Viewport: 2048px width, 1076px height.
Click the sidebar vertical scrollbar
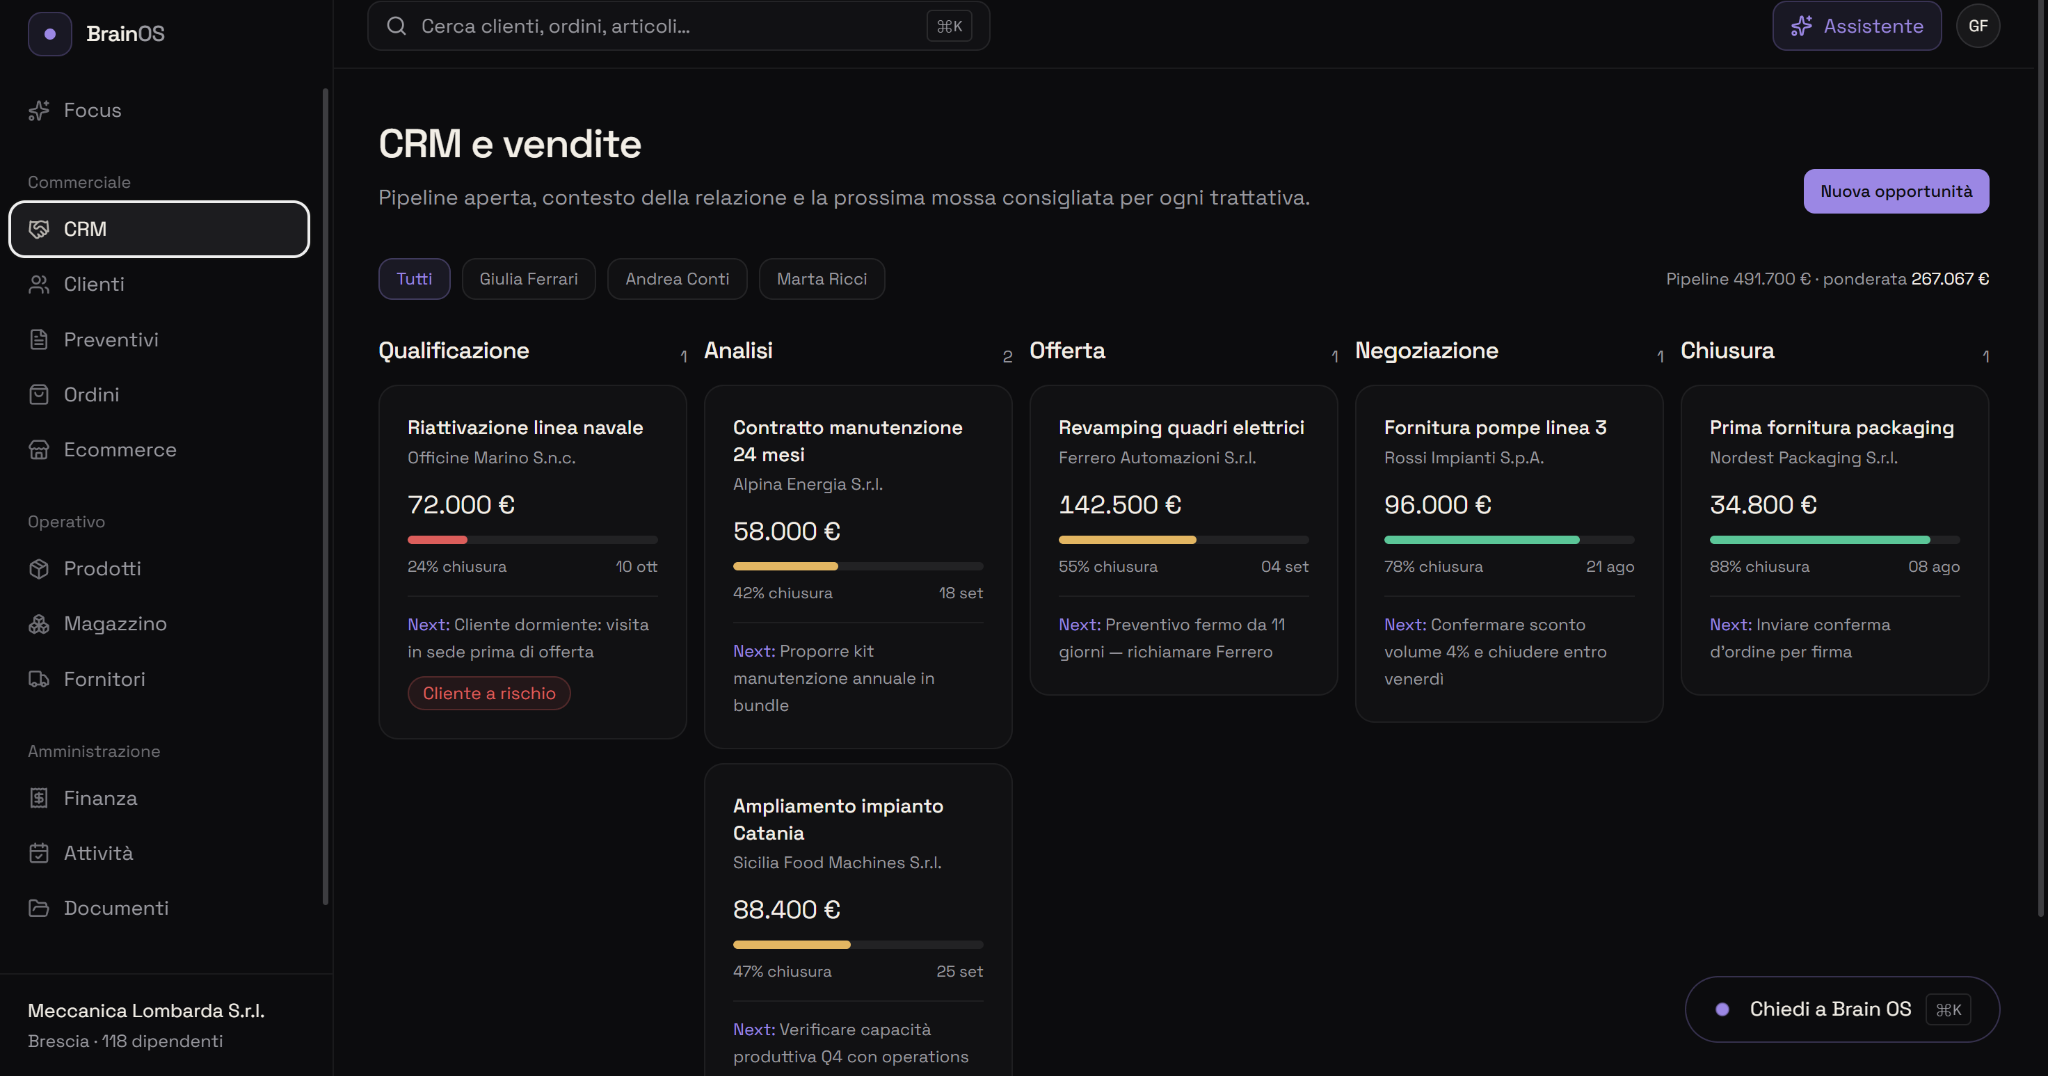(x=325, y=497)
